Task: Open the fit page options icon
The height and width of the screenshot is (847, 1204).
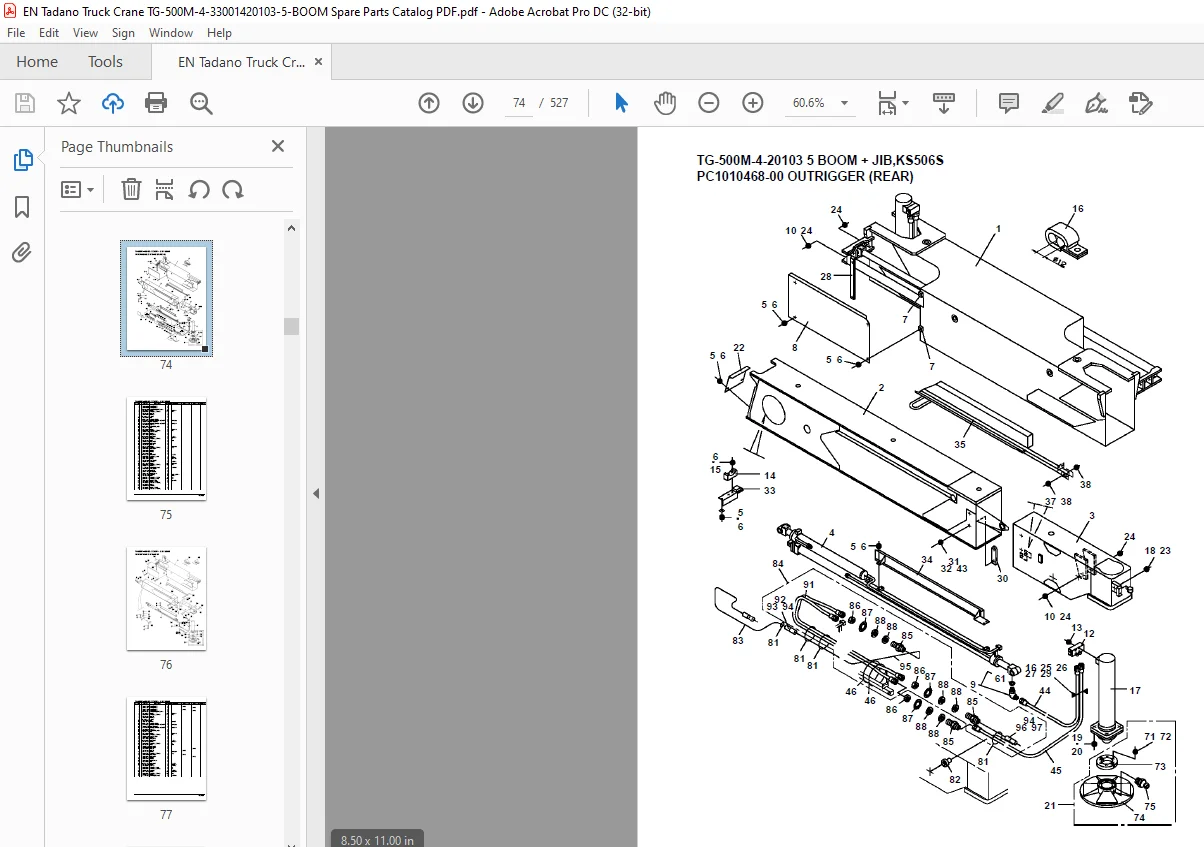Action: click(887, 103)
